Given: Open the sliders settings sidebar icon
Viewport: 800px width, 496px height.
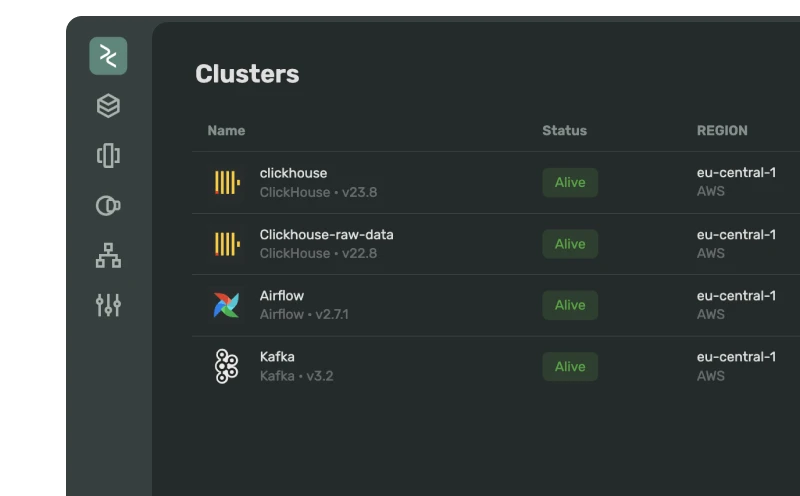Looking at the screenshot, I should (108, 305).
